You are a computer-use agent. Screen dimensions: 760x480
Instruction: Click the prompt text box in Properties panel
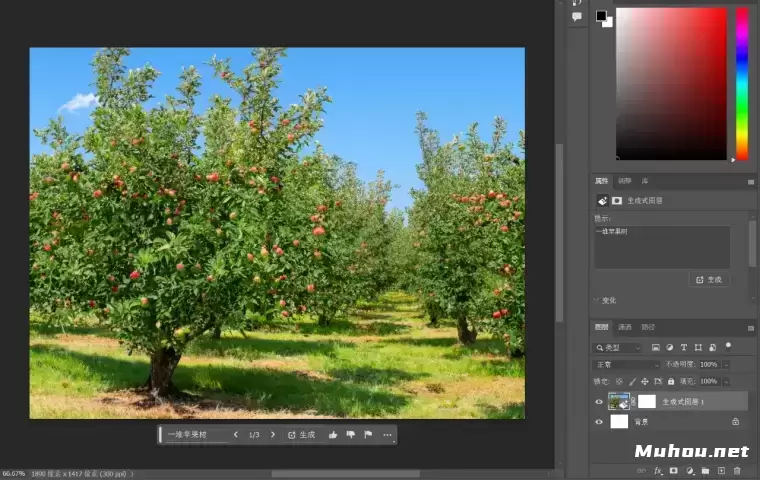[x=662, y=247]
